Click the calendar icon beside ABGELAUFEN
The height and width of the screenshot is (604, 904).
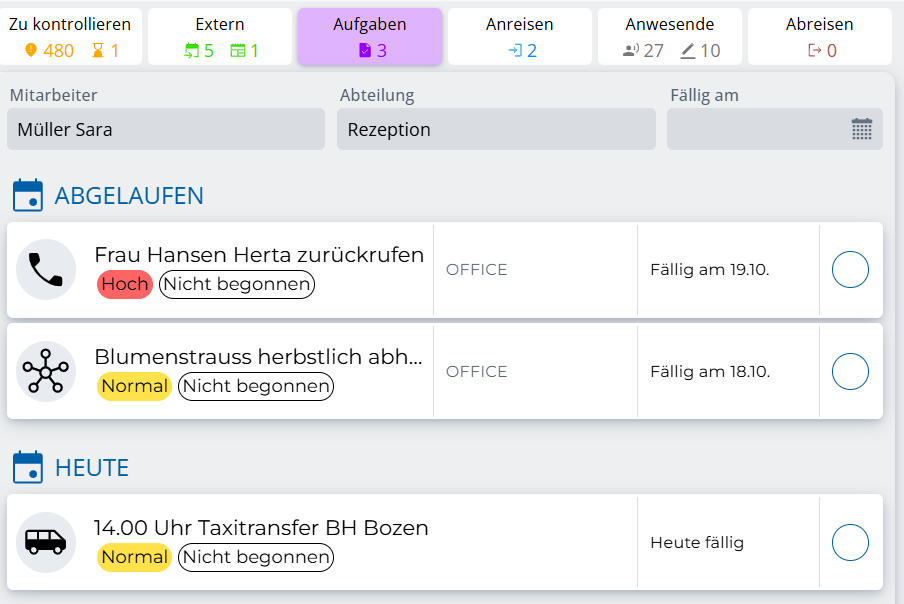(x=28, y=195)
